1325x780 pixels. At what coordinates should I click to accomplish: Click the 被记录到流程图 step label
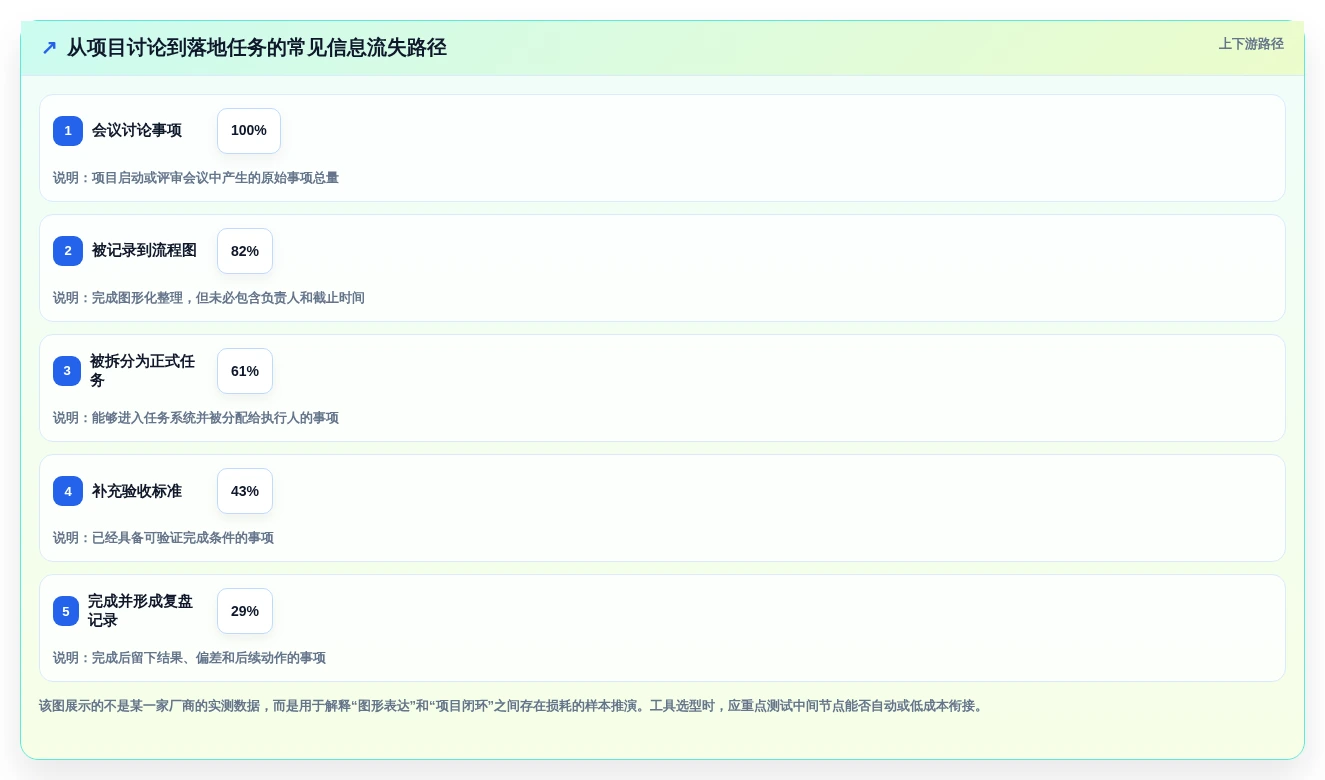144,251
